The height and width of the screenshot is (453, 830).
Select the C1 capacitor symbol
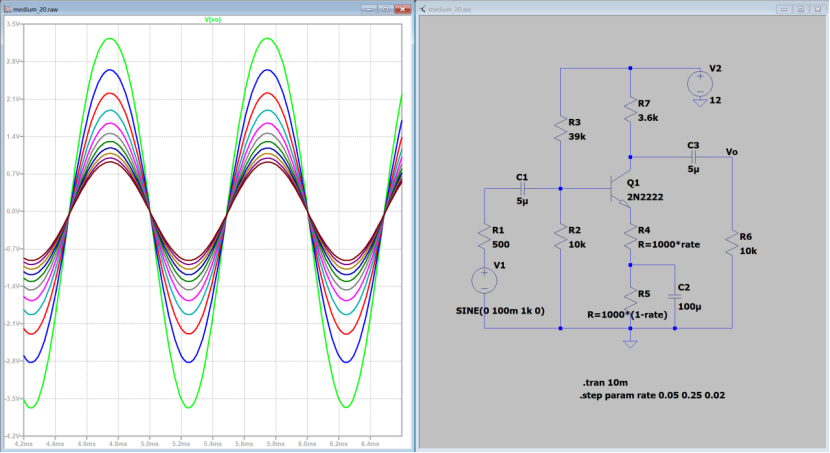pos(522,189)
